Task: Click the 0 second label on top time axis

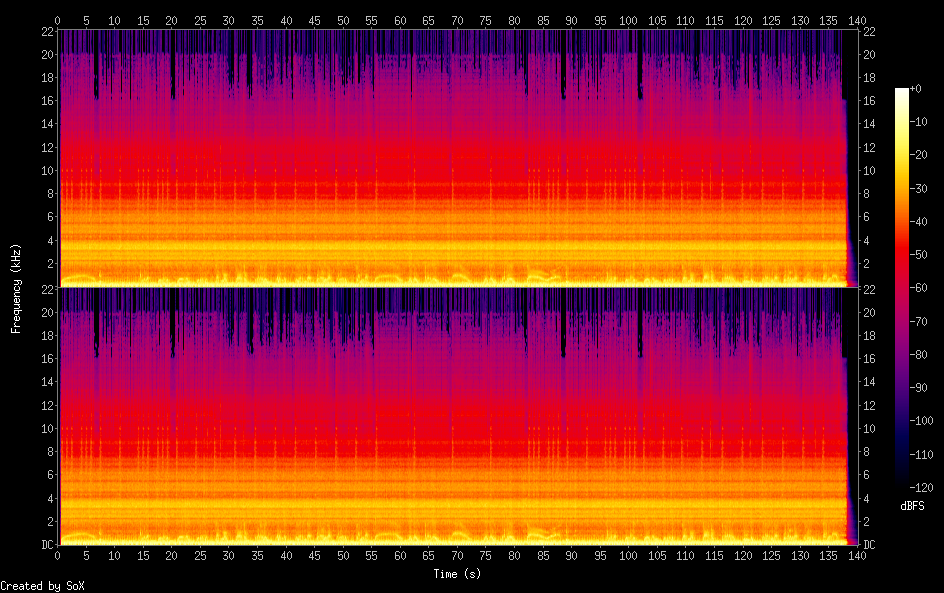Action: coord(58,19)
